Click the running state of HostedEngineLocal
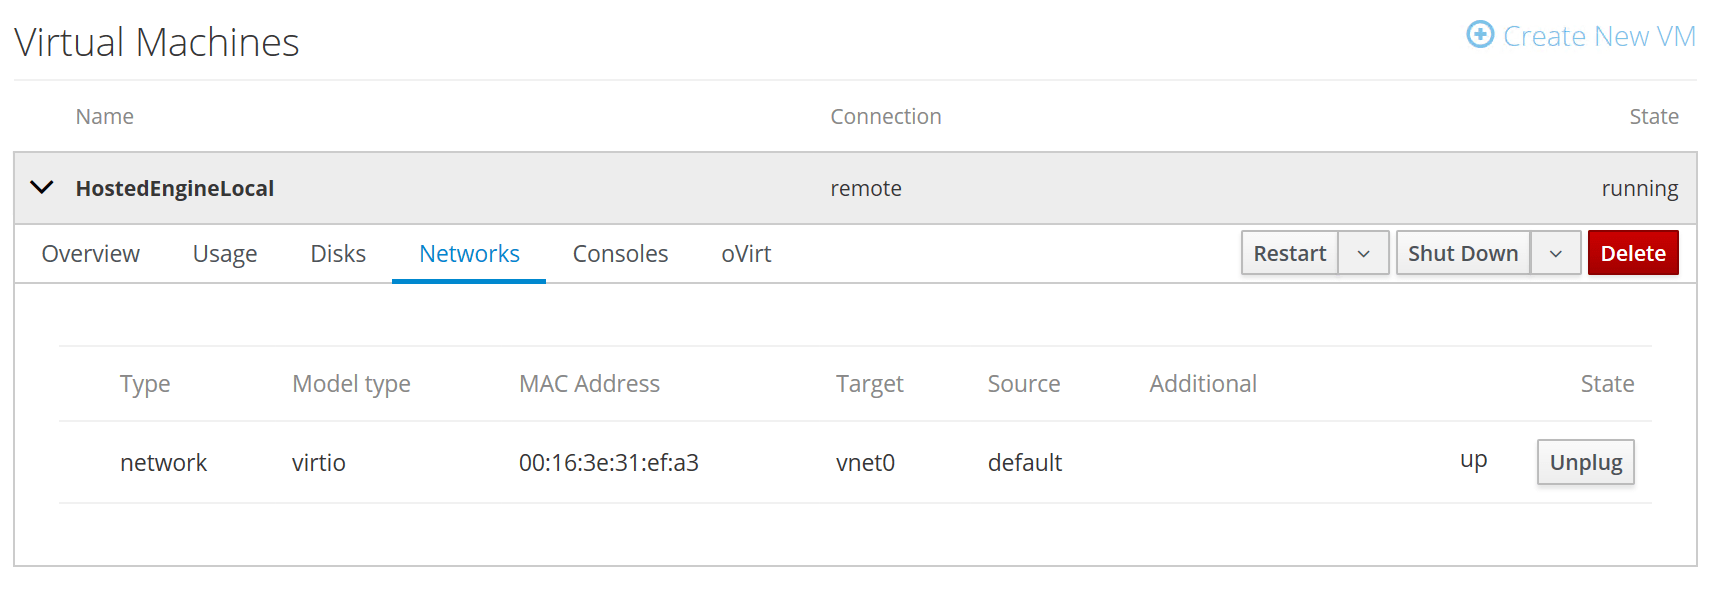This screenshot has height=605, width=1733. pyautogui.click(x=1639, y=189)
